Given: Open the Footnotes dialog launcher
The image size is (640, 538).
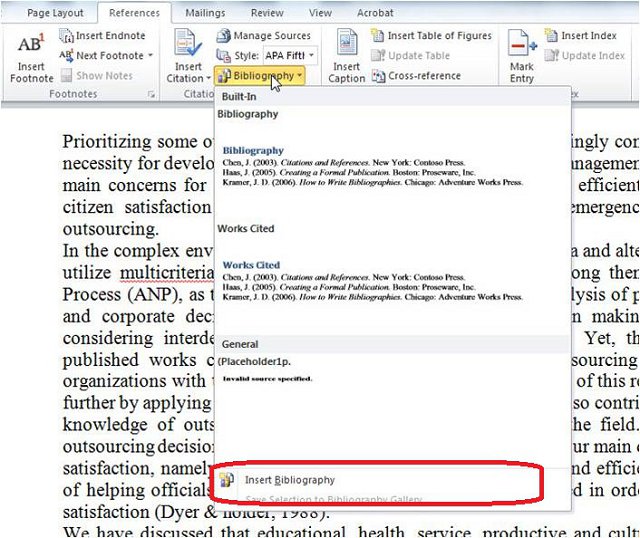Looking at the screenshot, I should tap(152, 95).
